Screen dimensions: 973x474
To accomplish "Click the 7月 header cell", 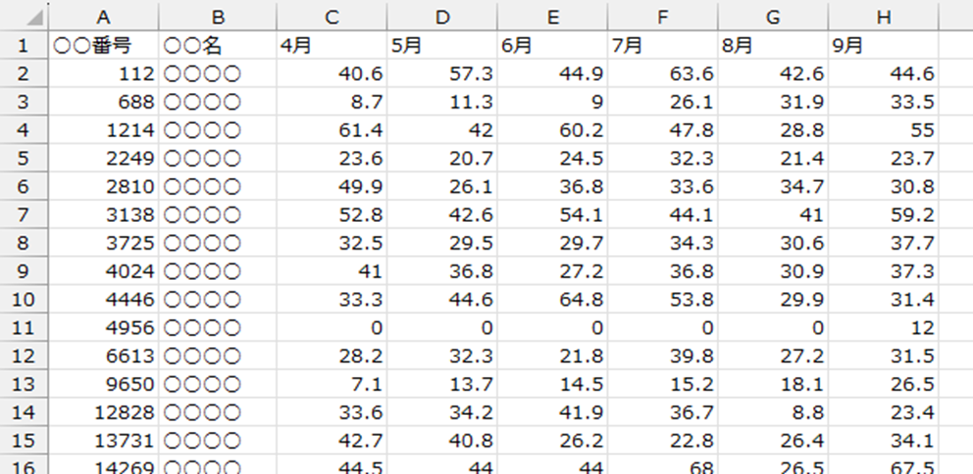I will pos(663,45).
